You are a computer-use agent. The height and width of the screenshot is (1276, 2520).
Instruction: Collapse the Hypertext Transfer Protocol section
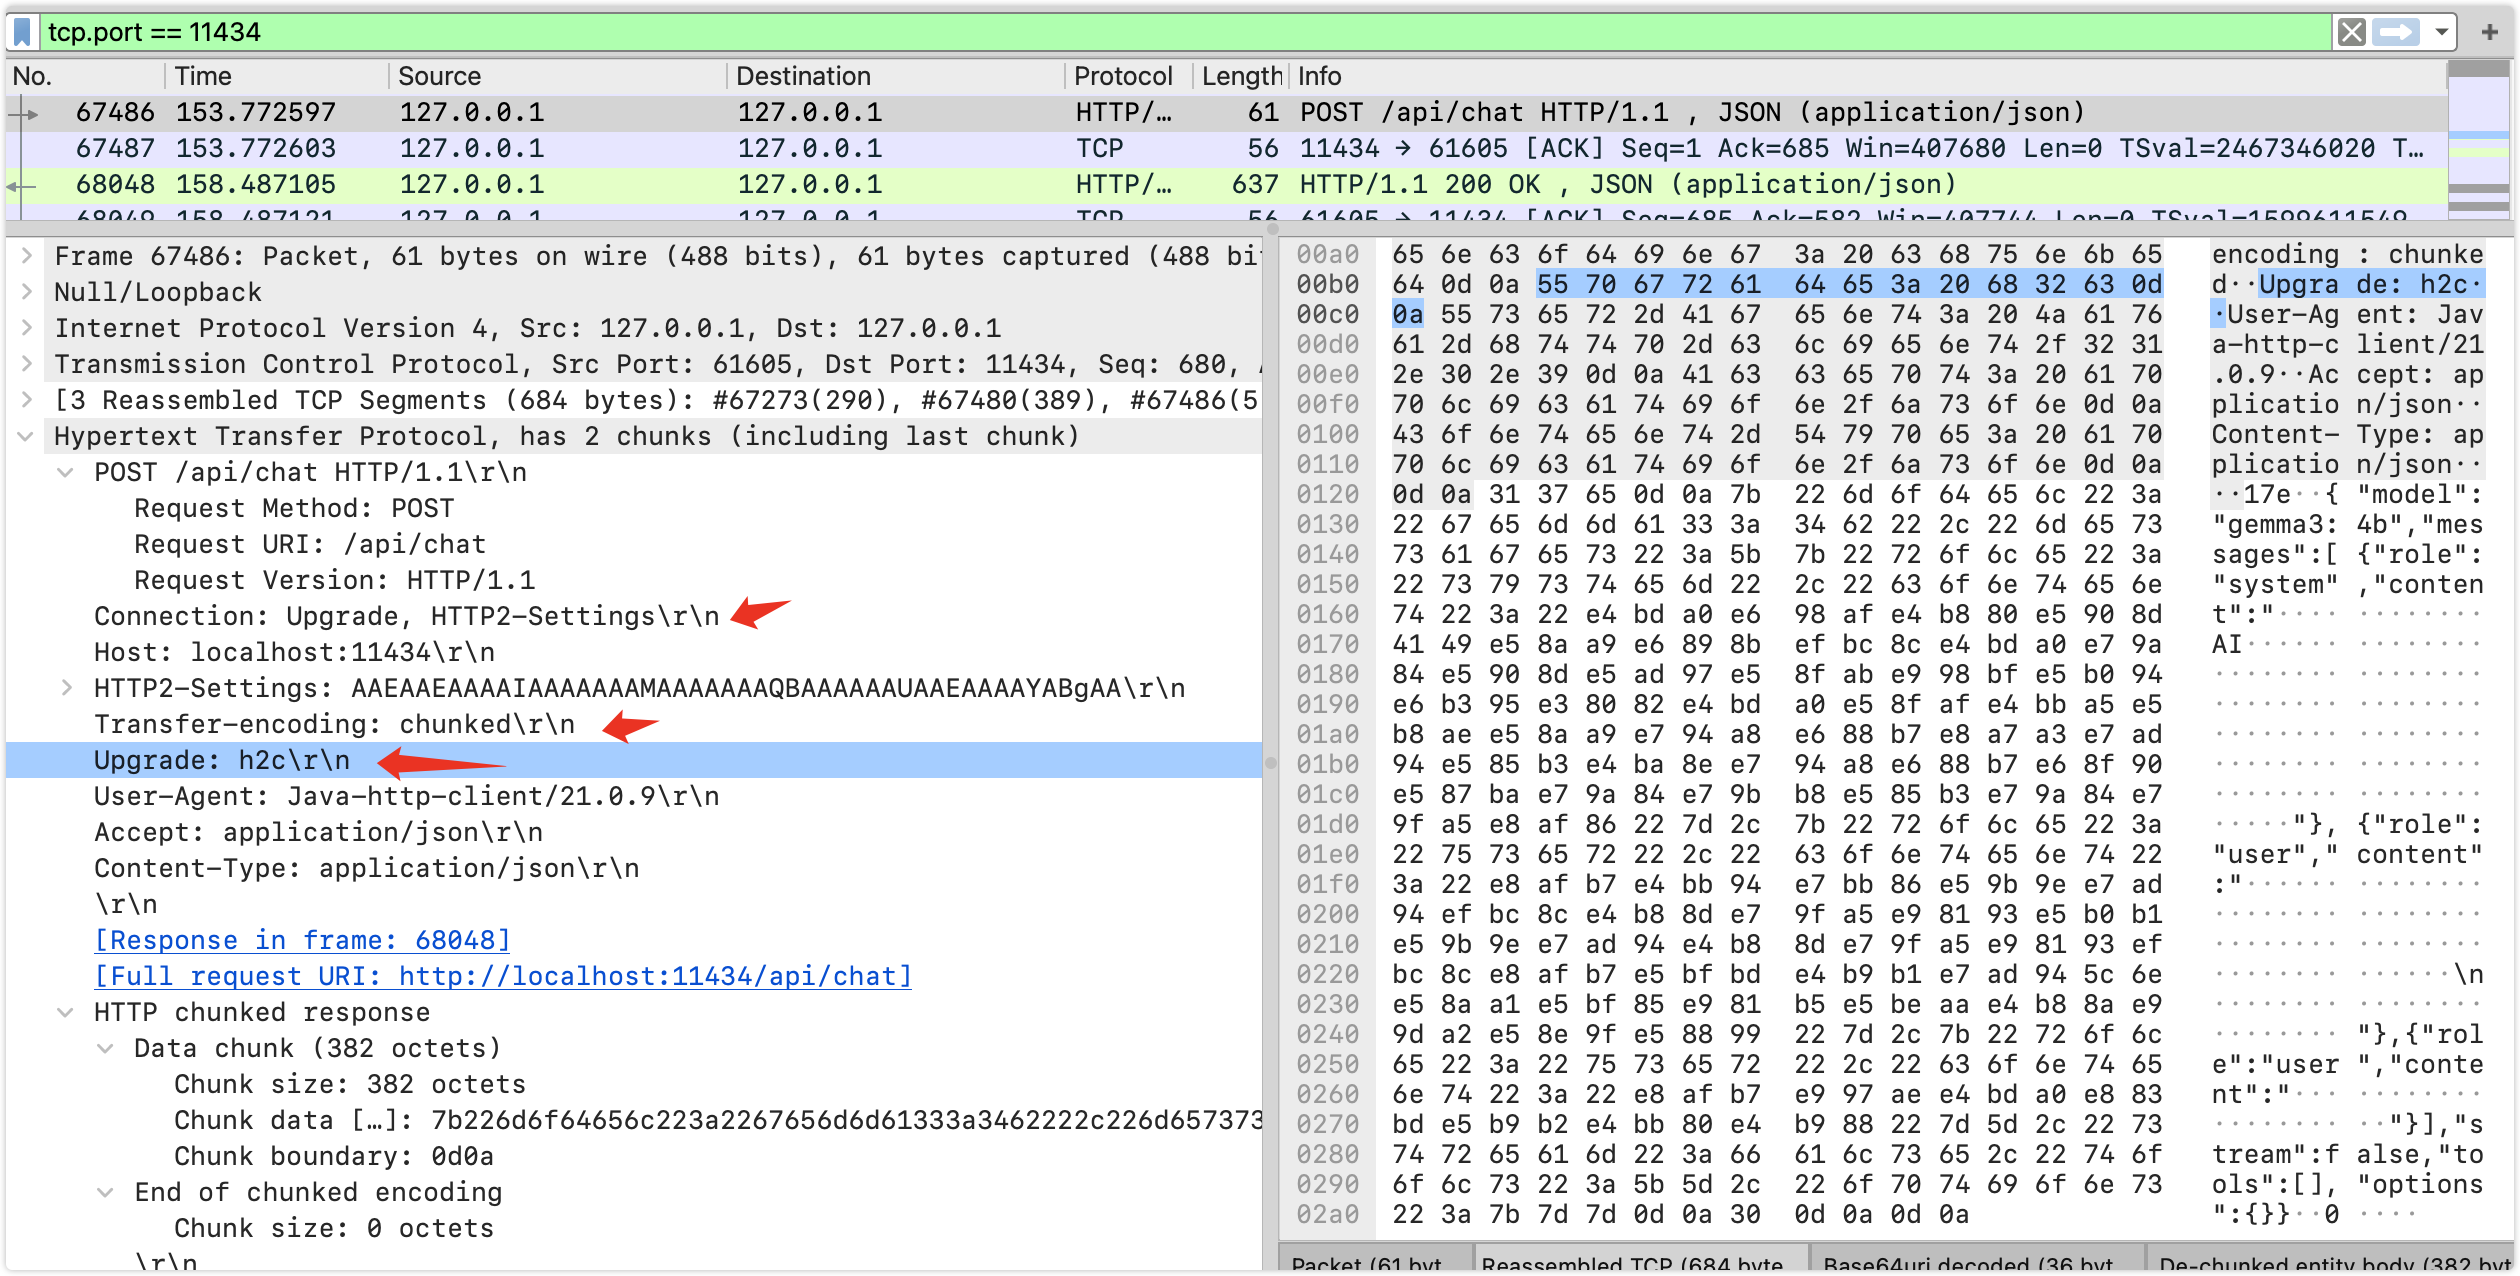[27, 436]
